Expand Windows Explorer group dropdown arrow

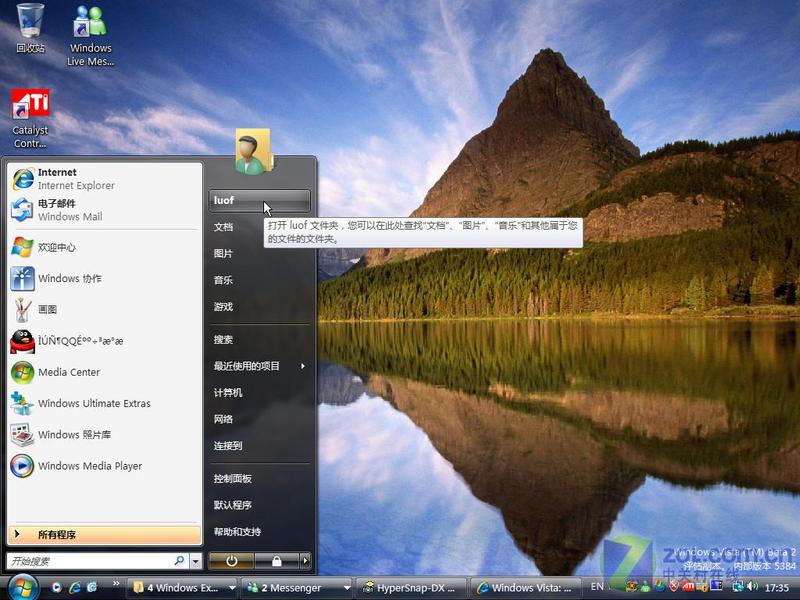tap(232, 588)
